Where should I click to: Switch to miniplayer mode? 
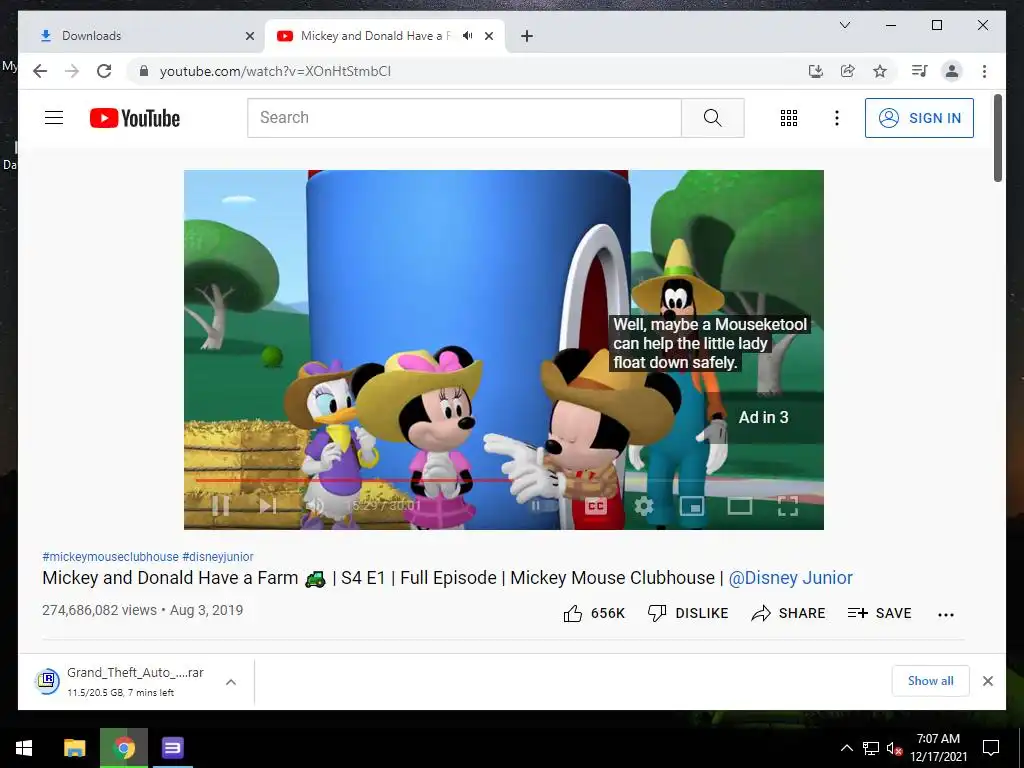point(692,505)
